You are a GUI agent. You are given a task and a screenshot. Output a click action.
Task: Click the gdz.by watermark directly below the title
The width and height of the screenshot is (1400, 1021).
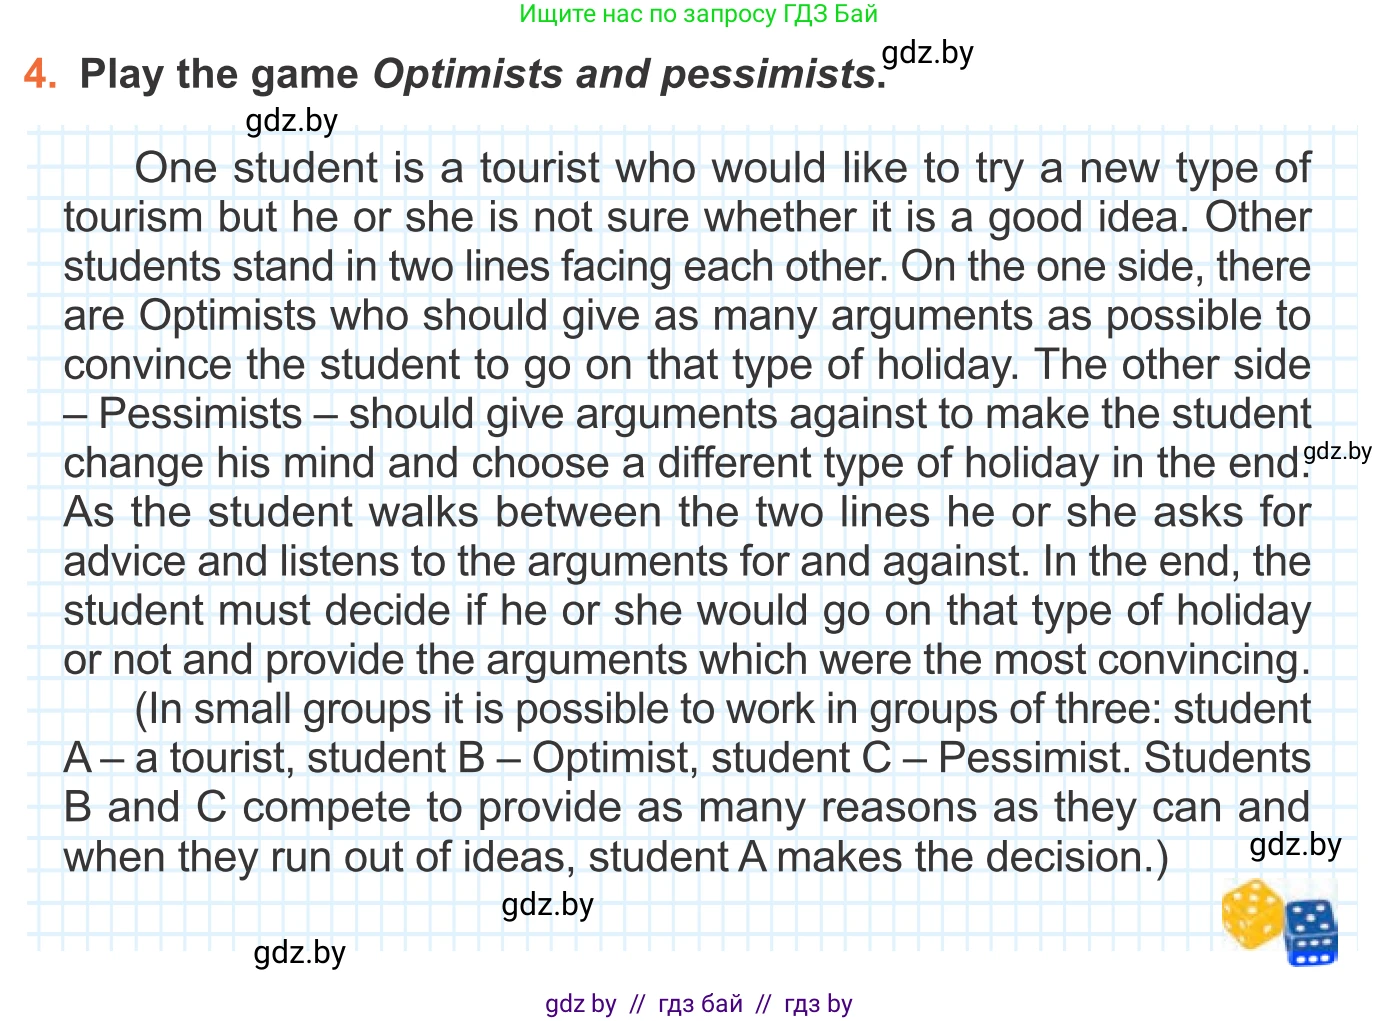tap(291, 121)
